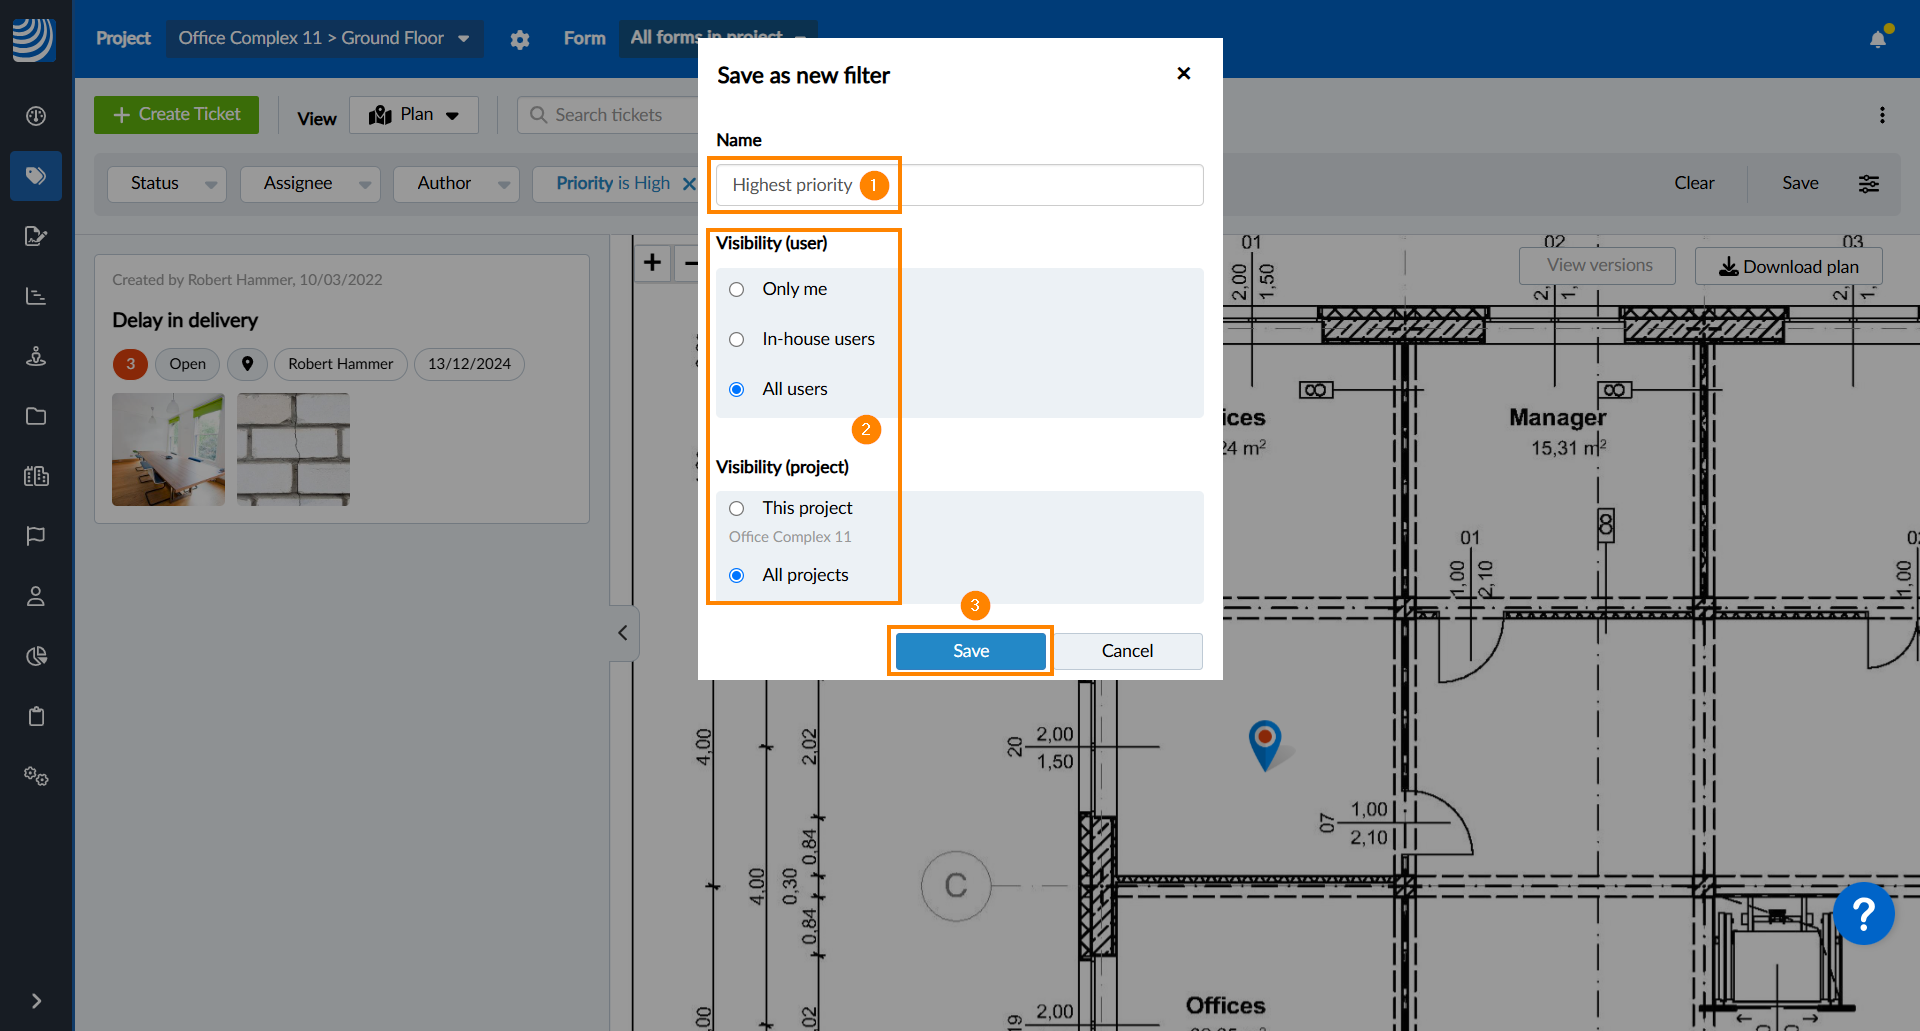
Task: Open the notifications bell icon
Action: [x=1877, y=39]
